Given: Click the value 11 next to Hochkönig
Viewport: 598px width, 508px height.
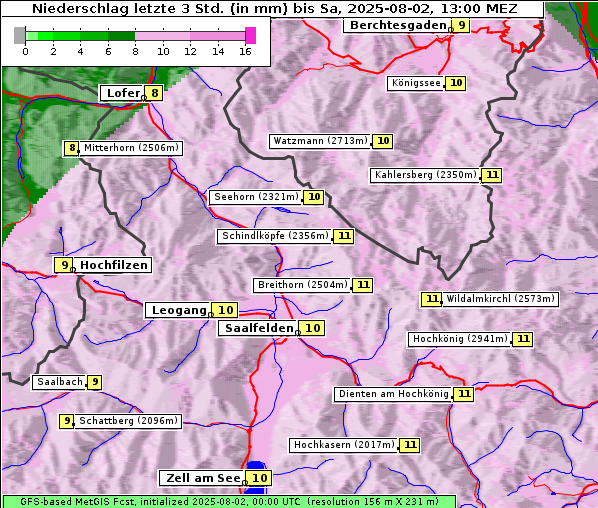Looking at the screenshot, I should [x=523, y=339].
